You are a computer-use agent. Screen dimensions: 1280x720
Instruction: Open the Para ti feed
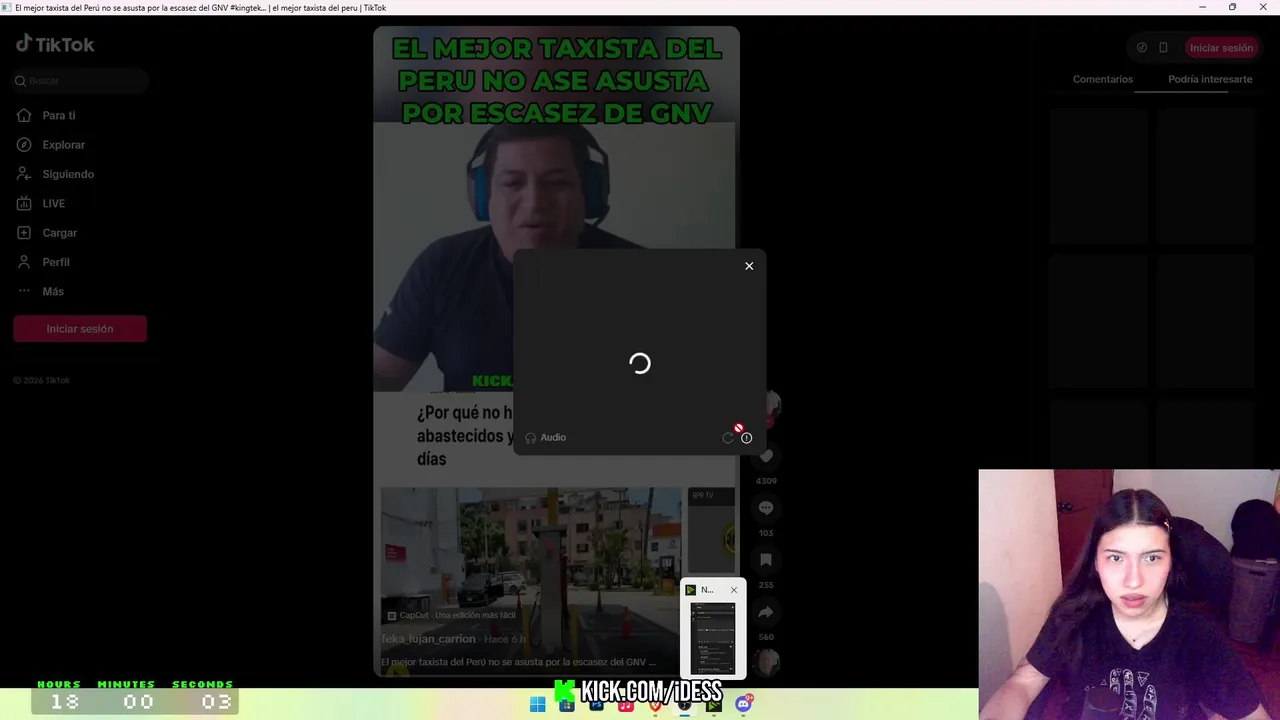[46, 116]
